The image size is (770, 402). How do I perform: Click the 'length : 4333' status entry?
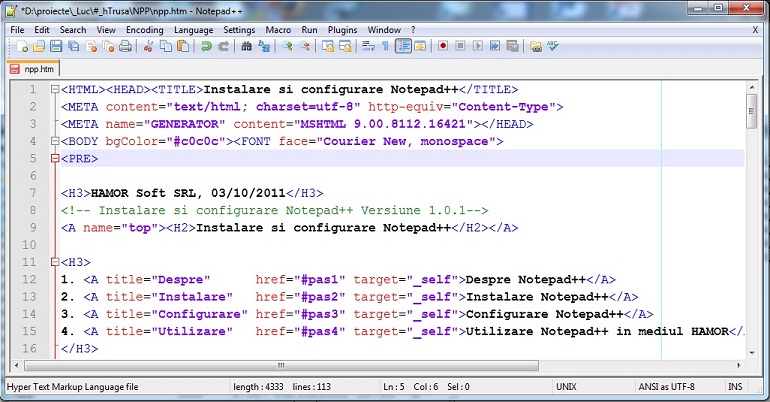click(258, 387)
